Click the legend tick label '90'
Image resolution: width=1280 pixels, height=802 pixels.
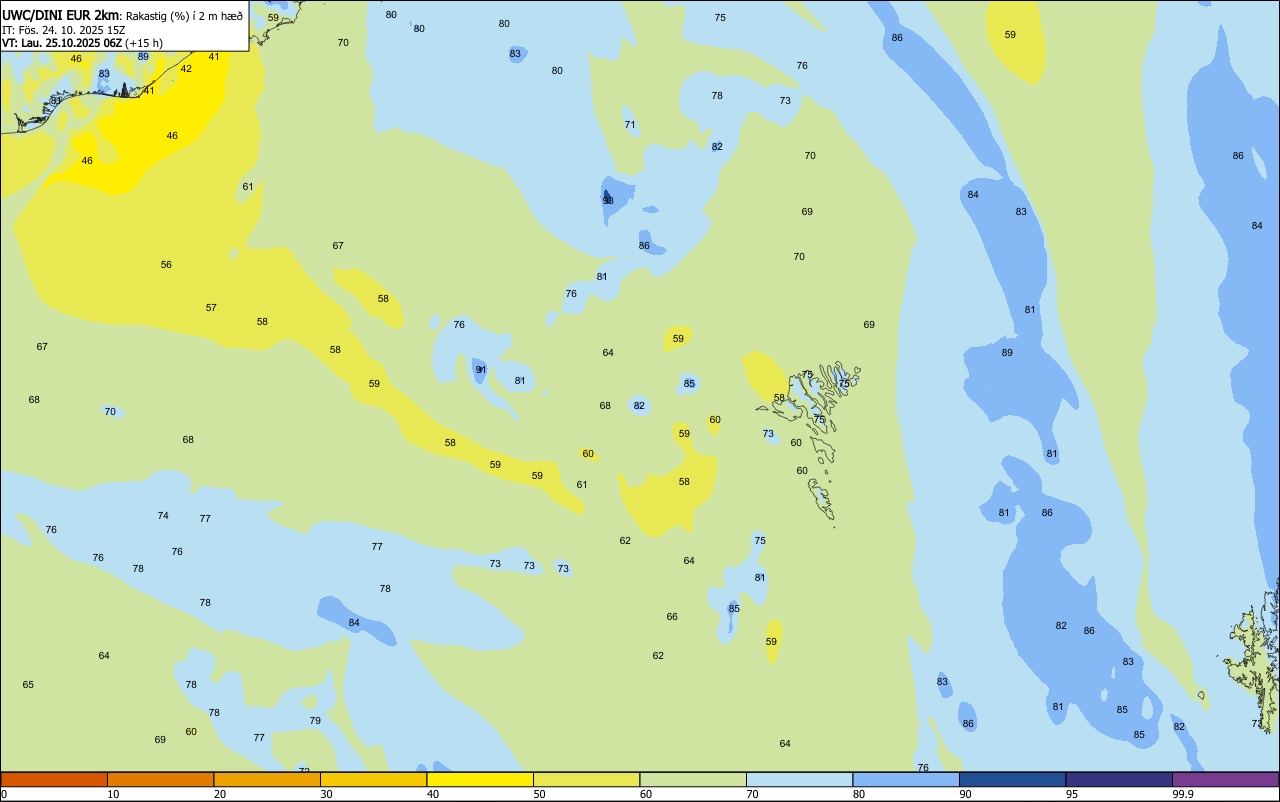pyautogui.click(x=966, y=794)
